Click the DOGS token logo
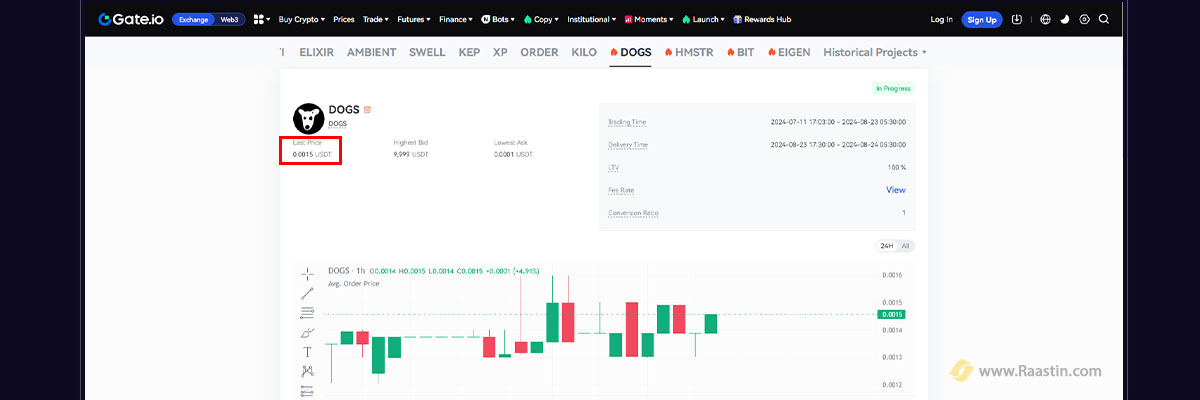 pyautogui.click(x=308, y=118)
